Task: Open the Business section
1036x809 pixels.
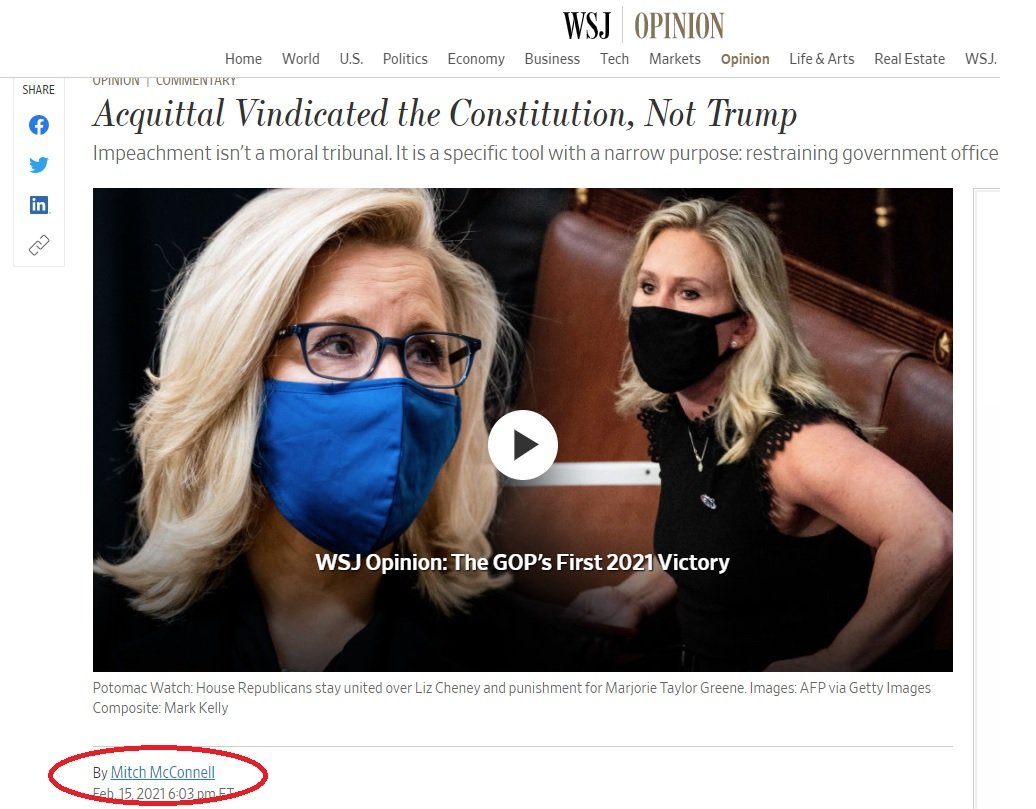Action: click(x=552, y=59)
